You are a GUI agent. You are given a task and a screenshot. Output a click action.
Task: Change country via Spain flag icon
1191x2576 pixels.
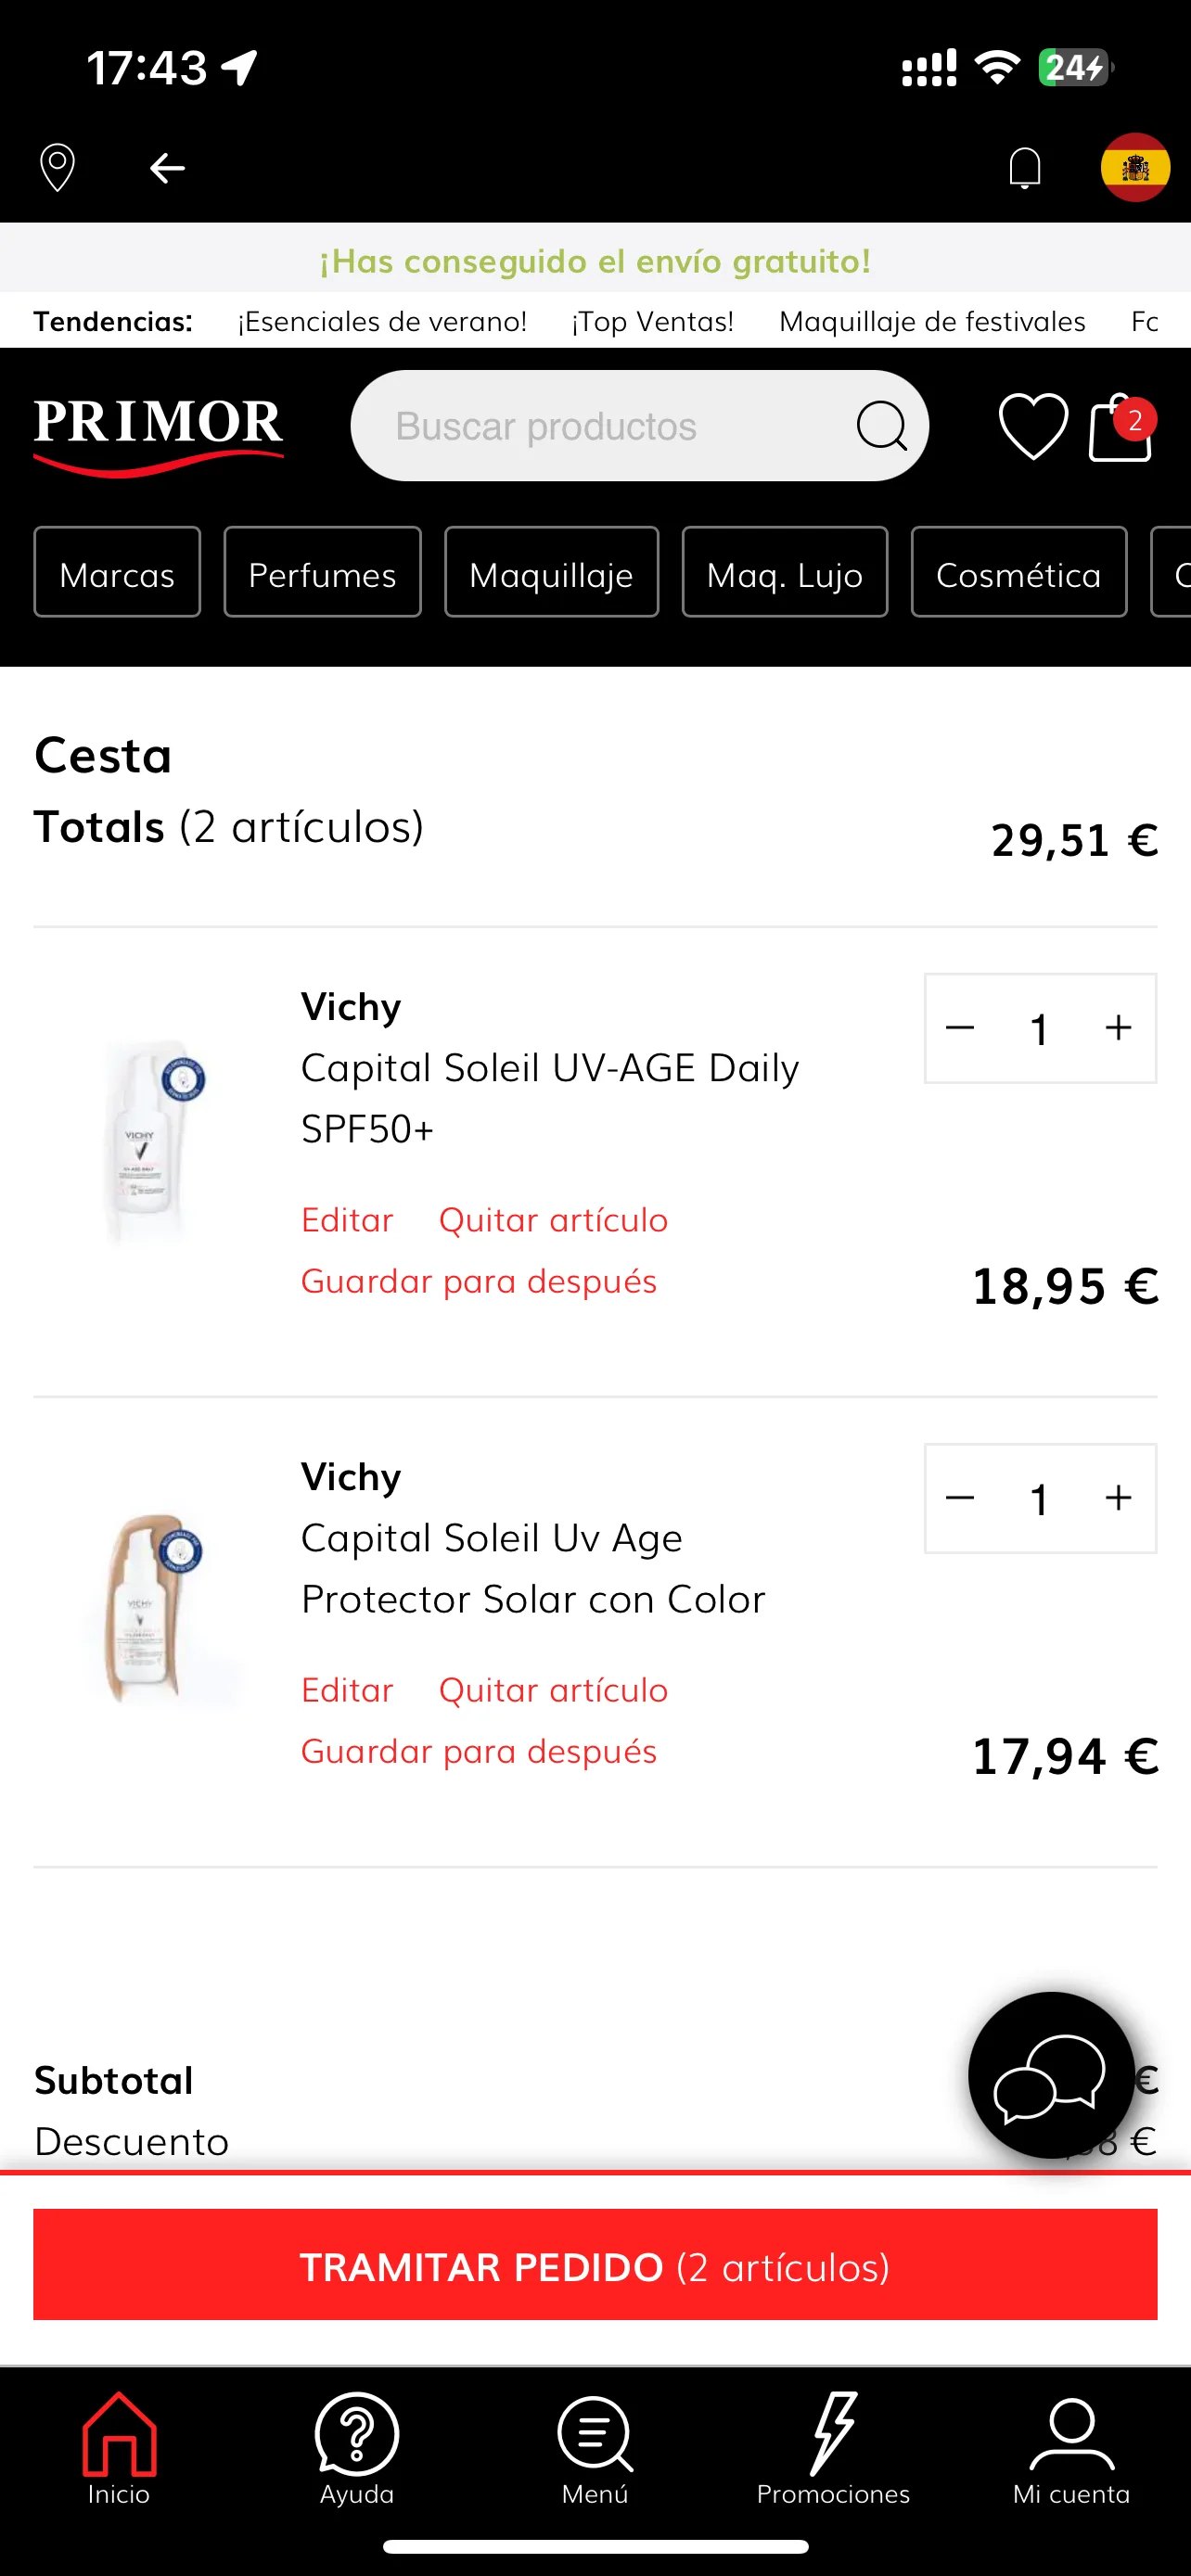pos(1135,167)
